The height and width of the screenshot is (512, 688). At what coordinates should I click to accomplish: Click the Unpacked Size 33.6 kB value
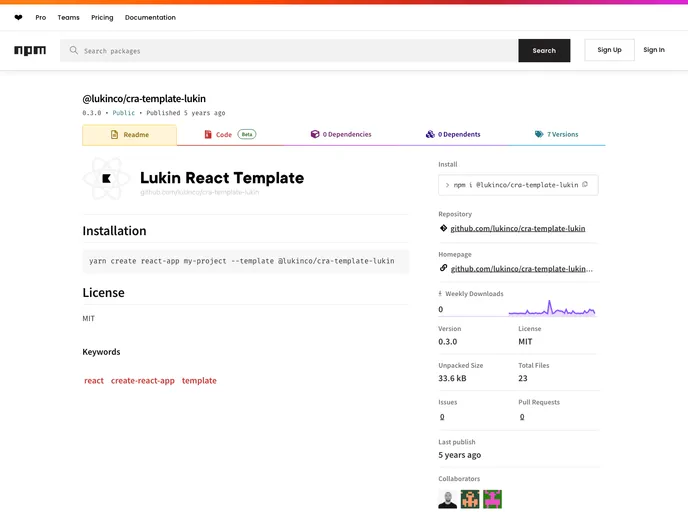coord(452,378)
